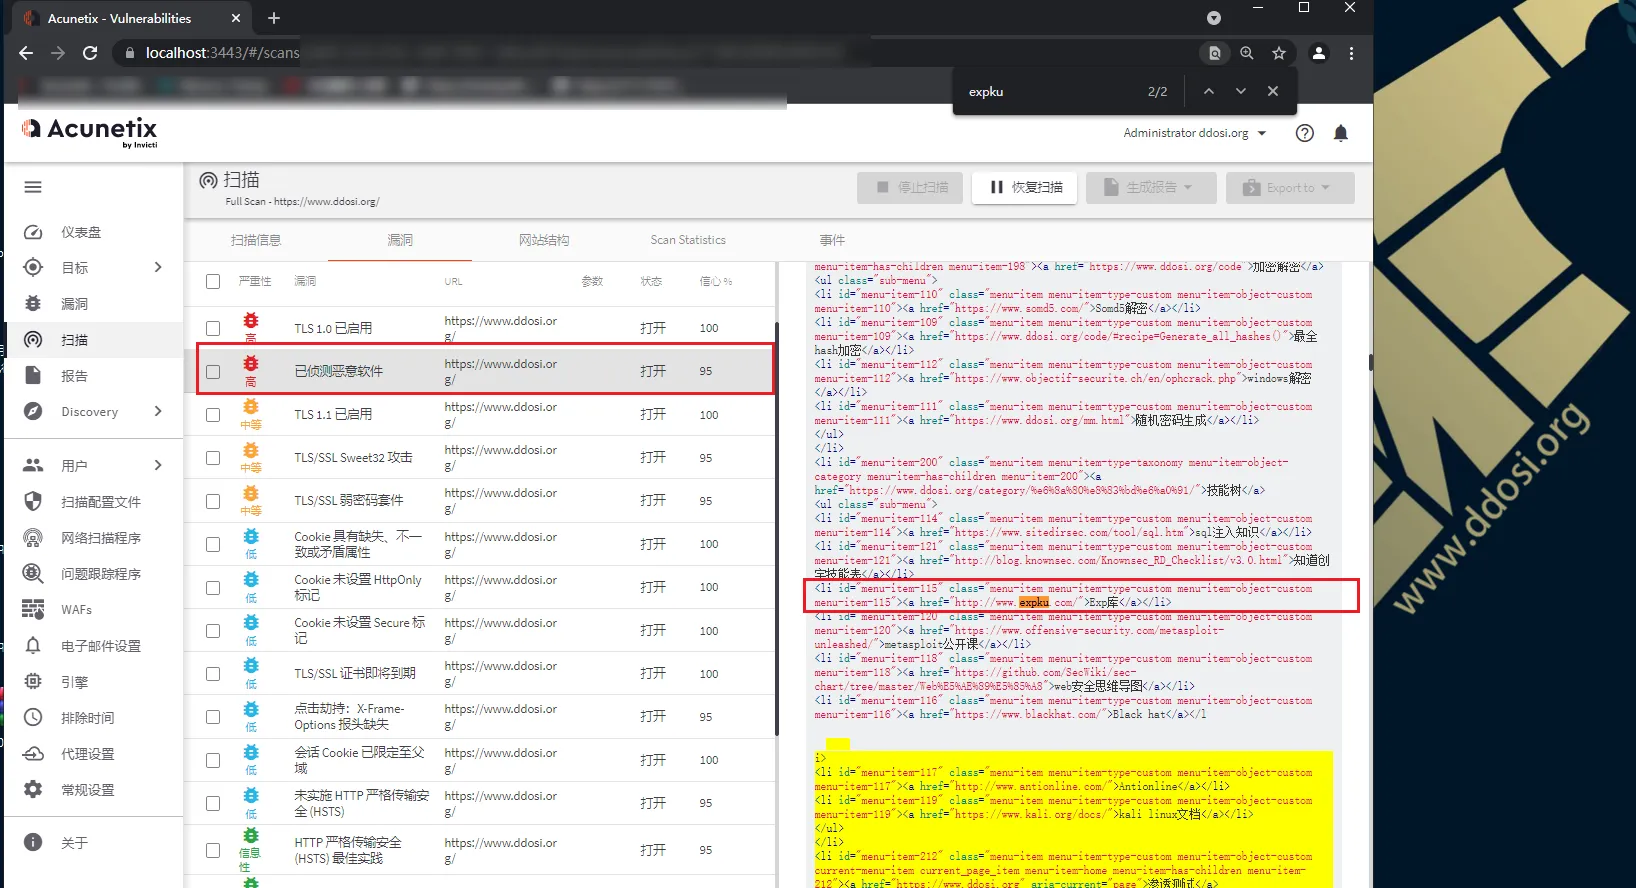Screen dimensions: 1636x888
Task: Open the 关于 info icon
Action: click(33, 843)
